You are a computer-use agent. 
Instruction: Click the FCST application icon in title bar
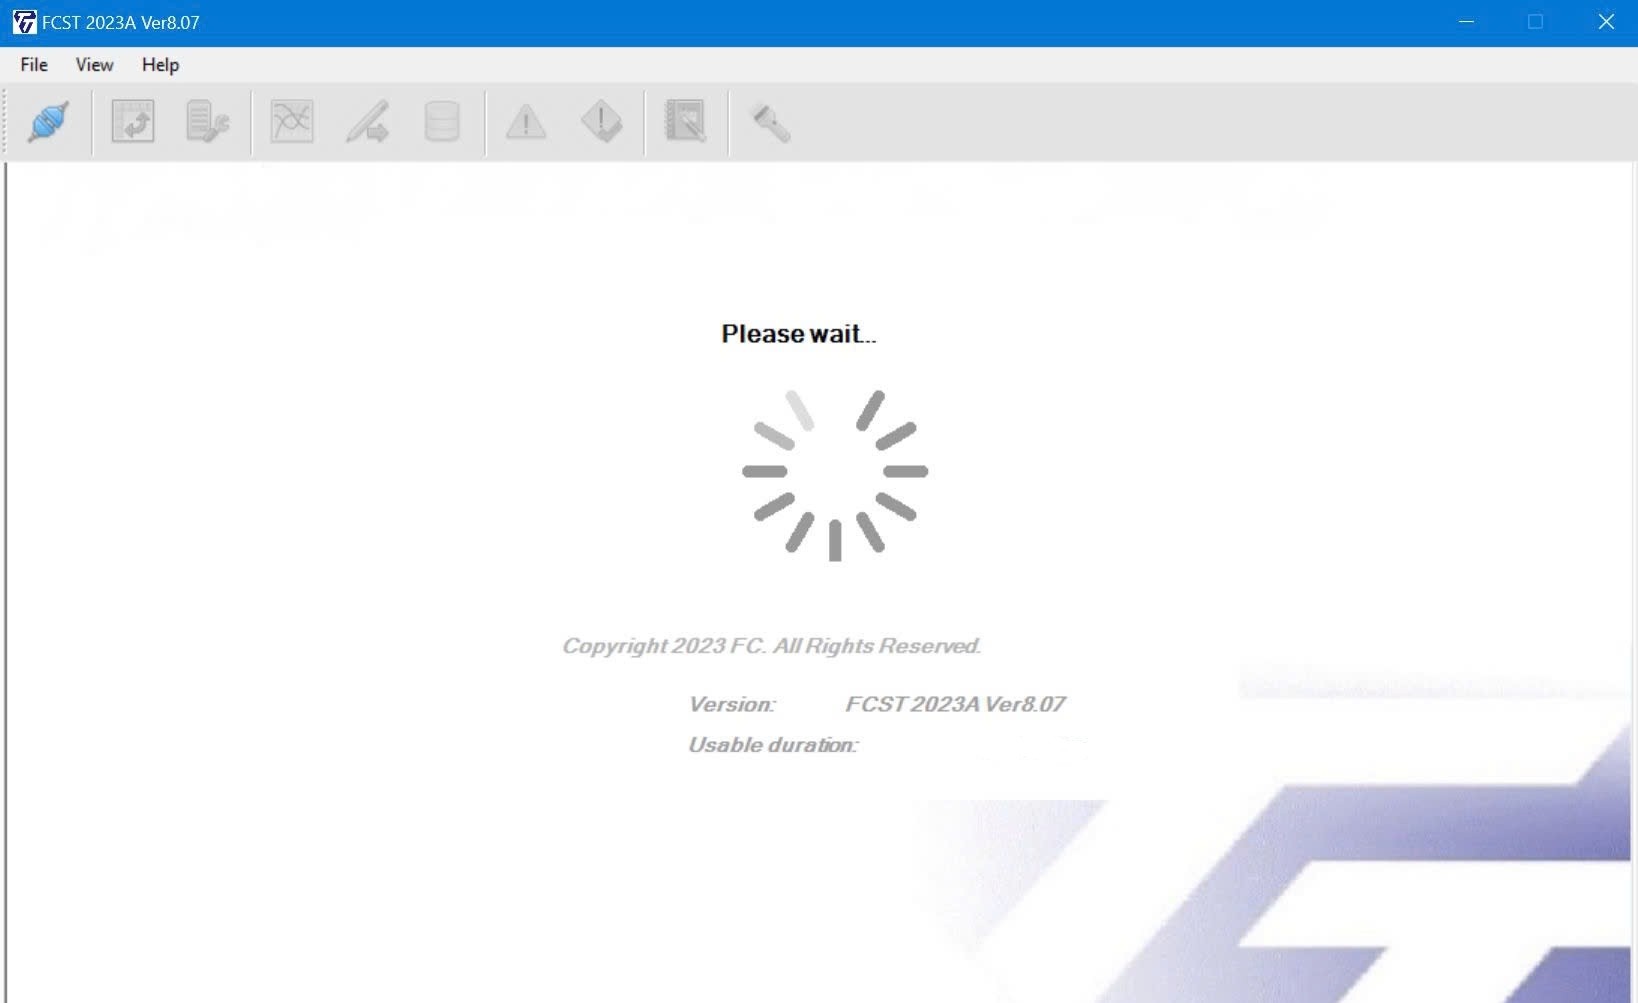[24, 22]
